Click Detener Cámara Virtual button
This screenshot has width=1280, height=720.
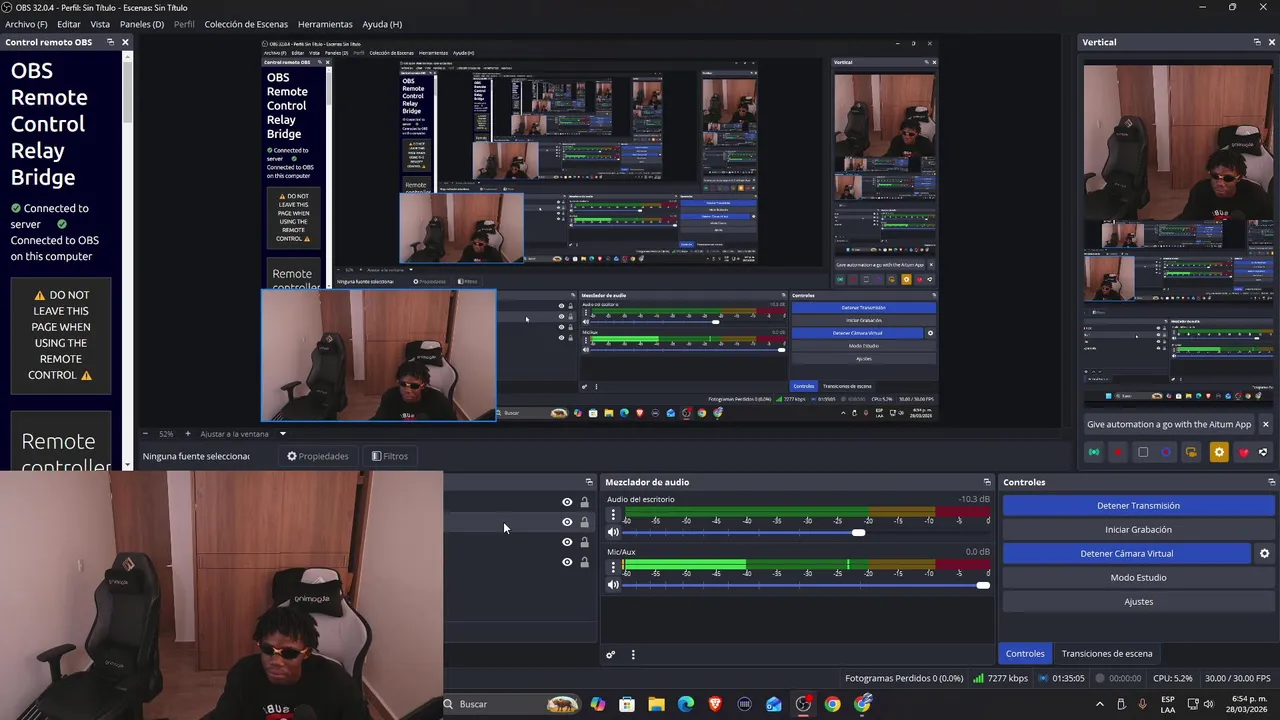point(1127,554)
